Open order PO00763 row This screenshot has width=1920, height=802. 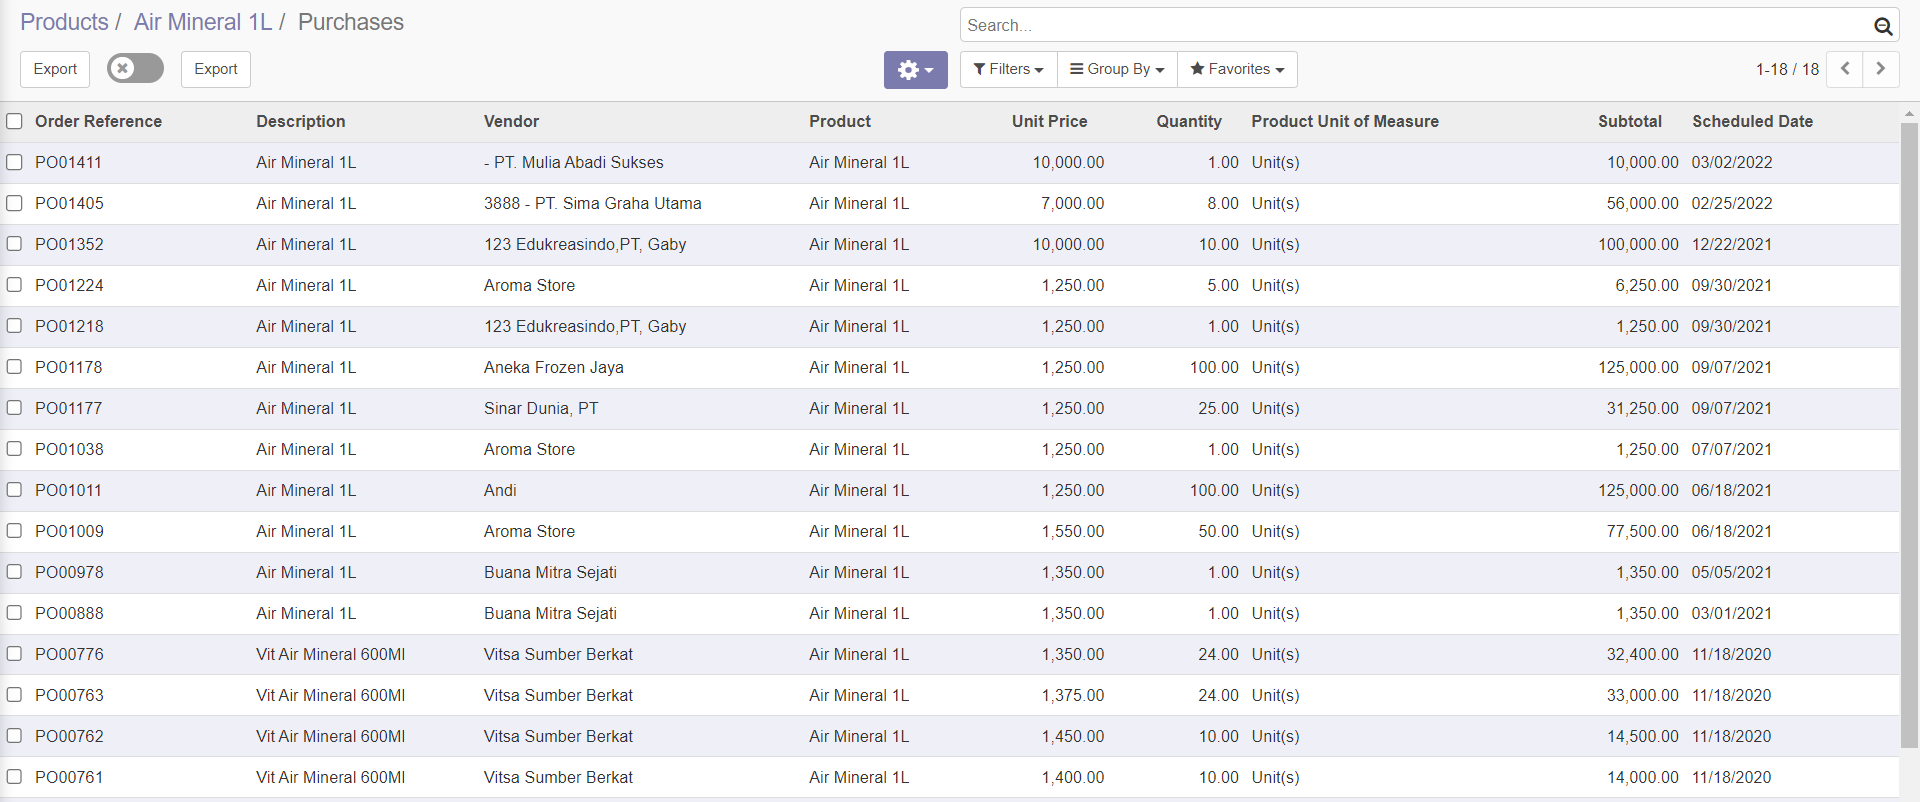pyautogui.click(x=950, y=695)
